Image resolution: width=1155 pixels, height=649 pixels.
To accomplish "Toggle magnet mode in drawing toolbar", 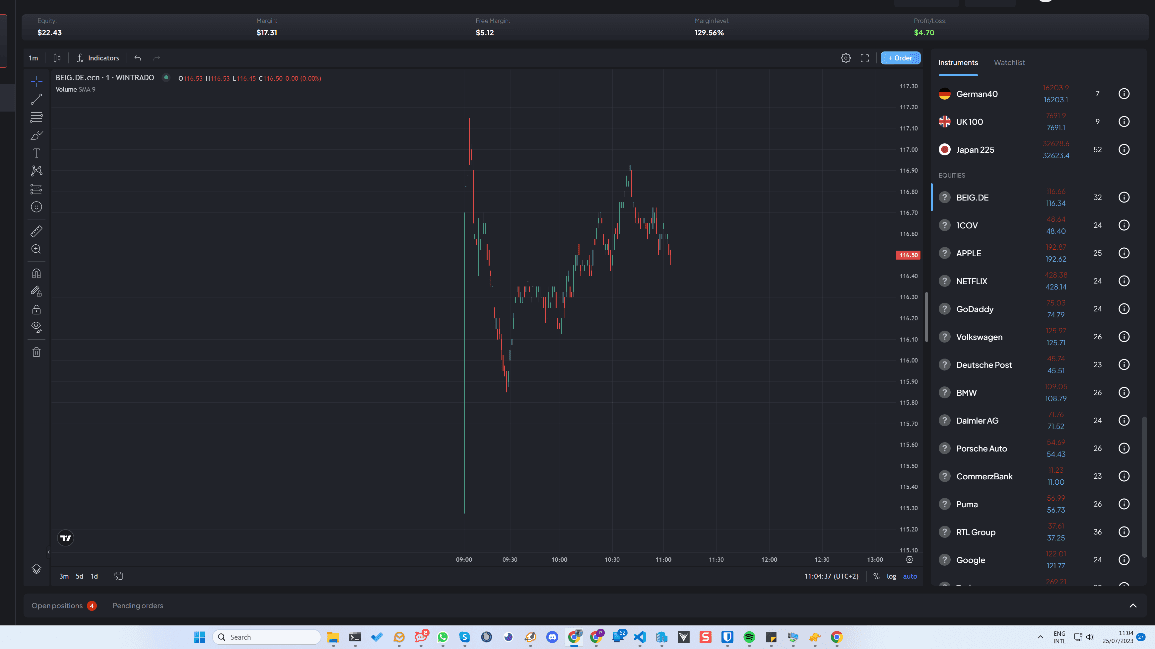I will pyautogui.click(x=36, y=273).
